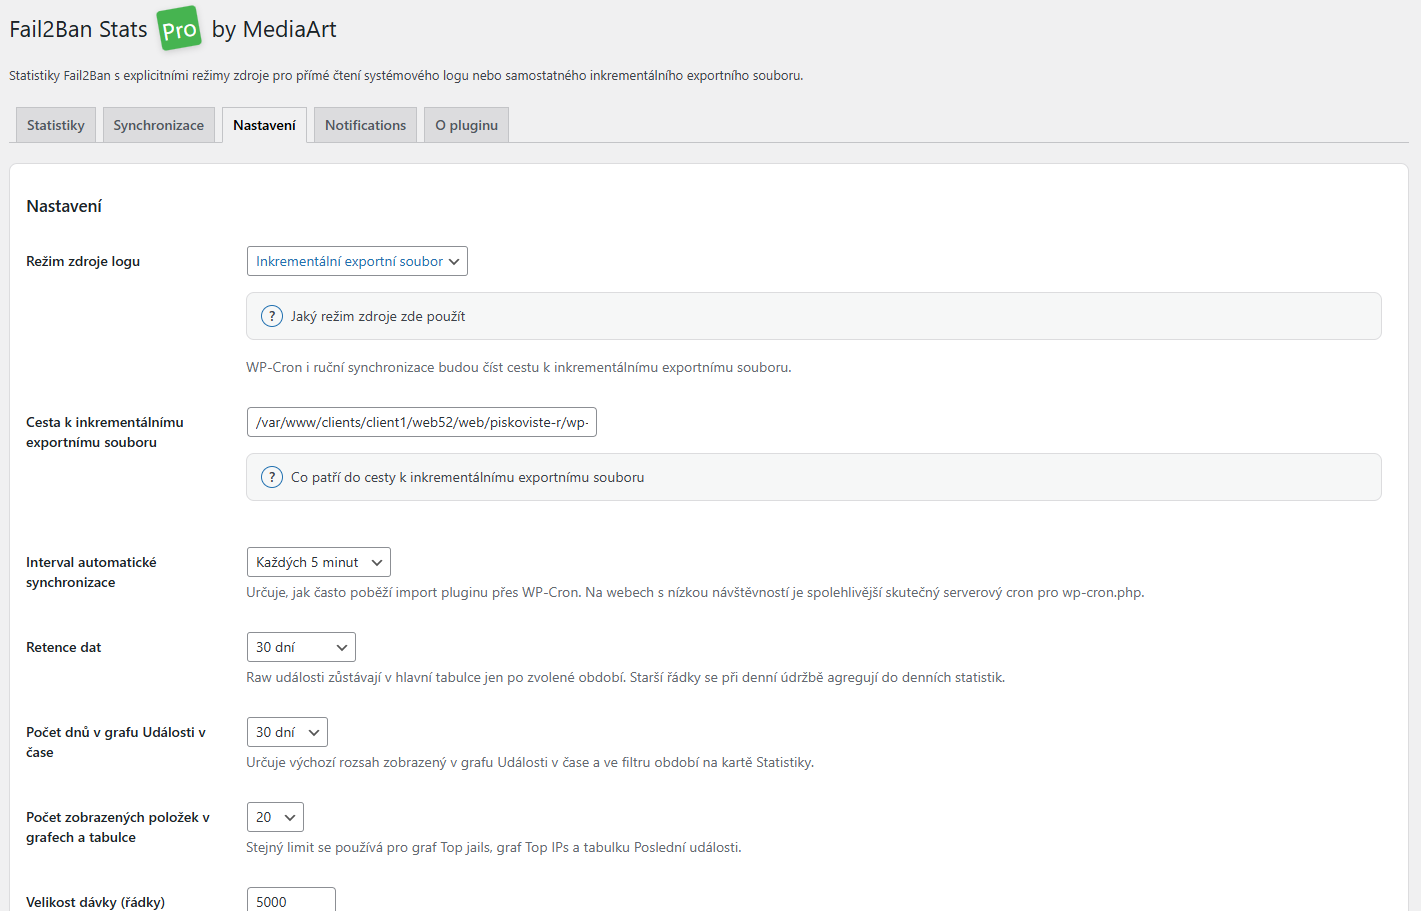Expand the chart days count dropdown
The width and height of the screenshot is (1421, 911).
(287, 732)
